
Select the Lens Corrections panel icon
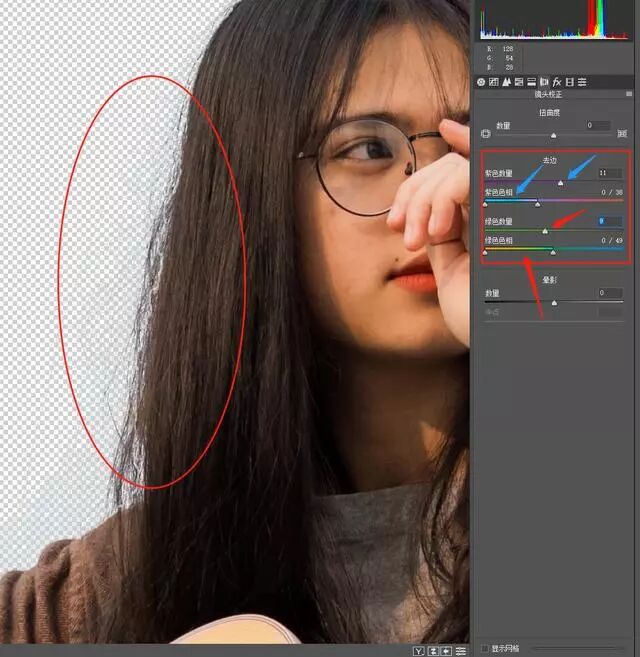(x=544, y=82)
